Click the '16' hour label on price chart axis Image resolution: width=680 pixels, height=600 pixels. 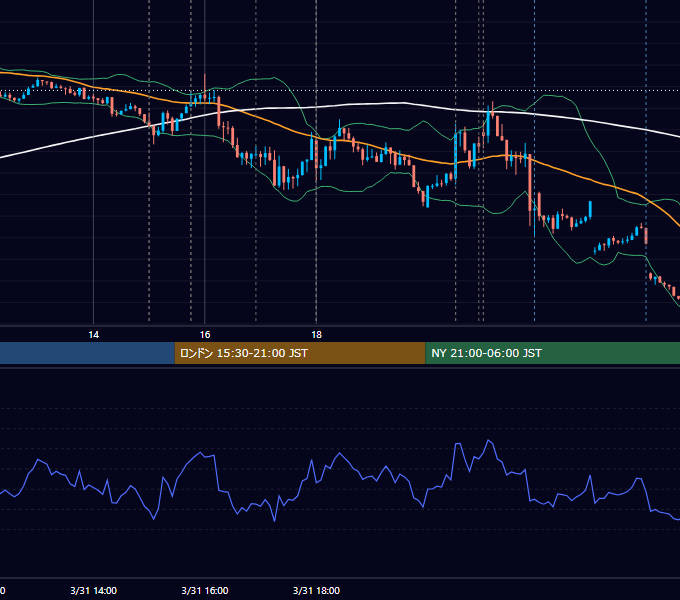point(205,335)
